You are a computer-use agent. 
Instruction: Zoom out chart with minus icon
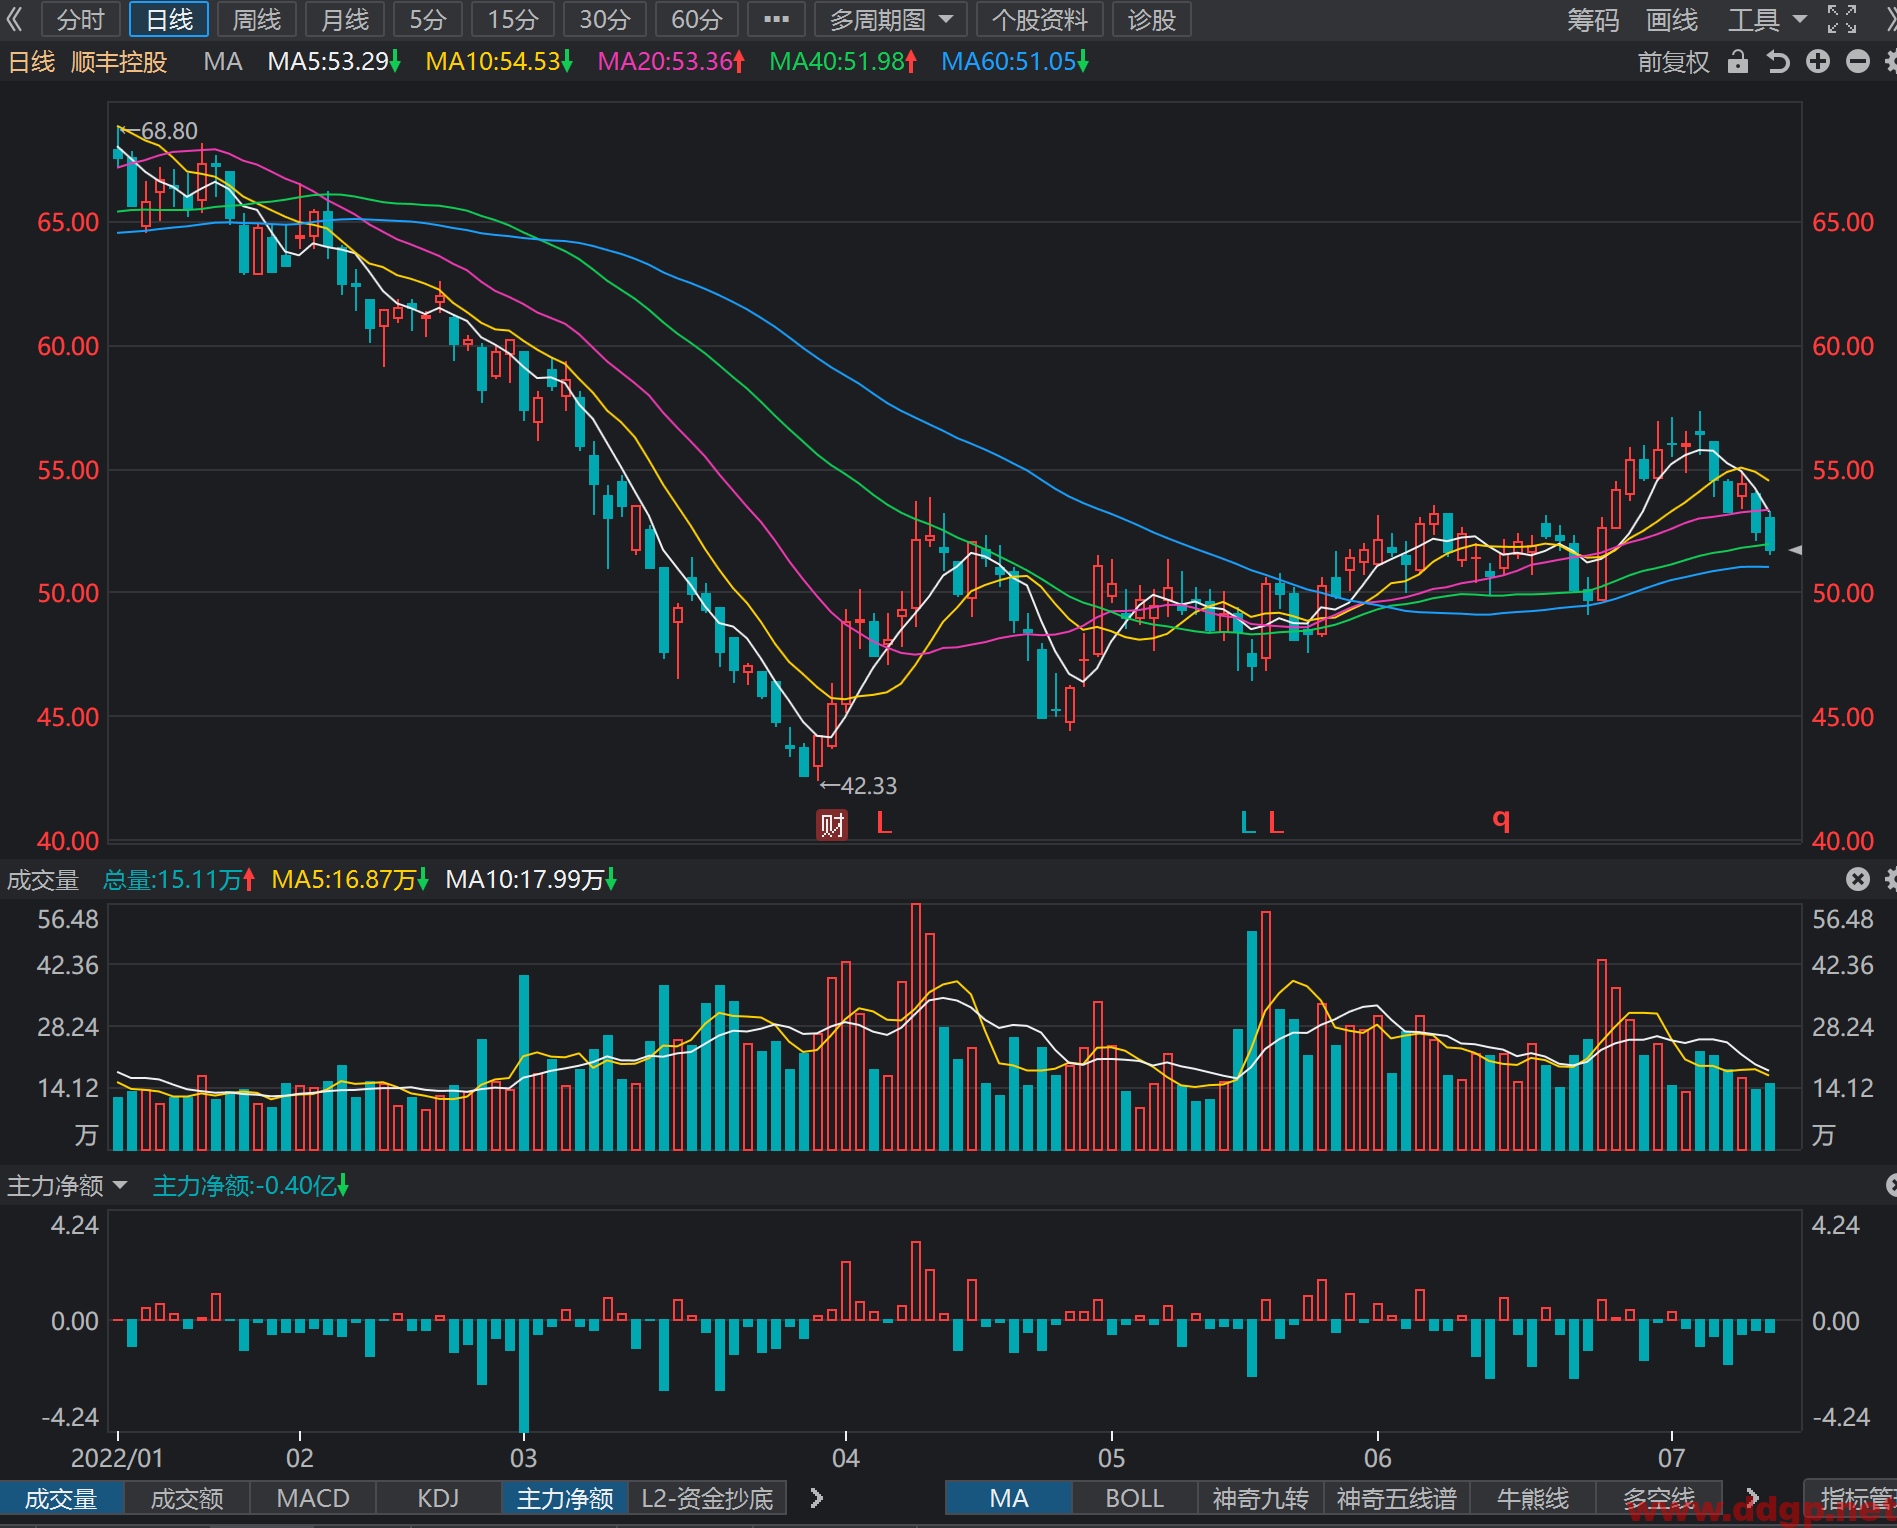coord(1858,62)
